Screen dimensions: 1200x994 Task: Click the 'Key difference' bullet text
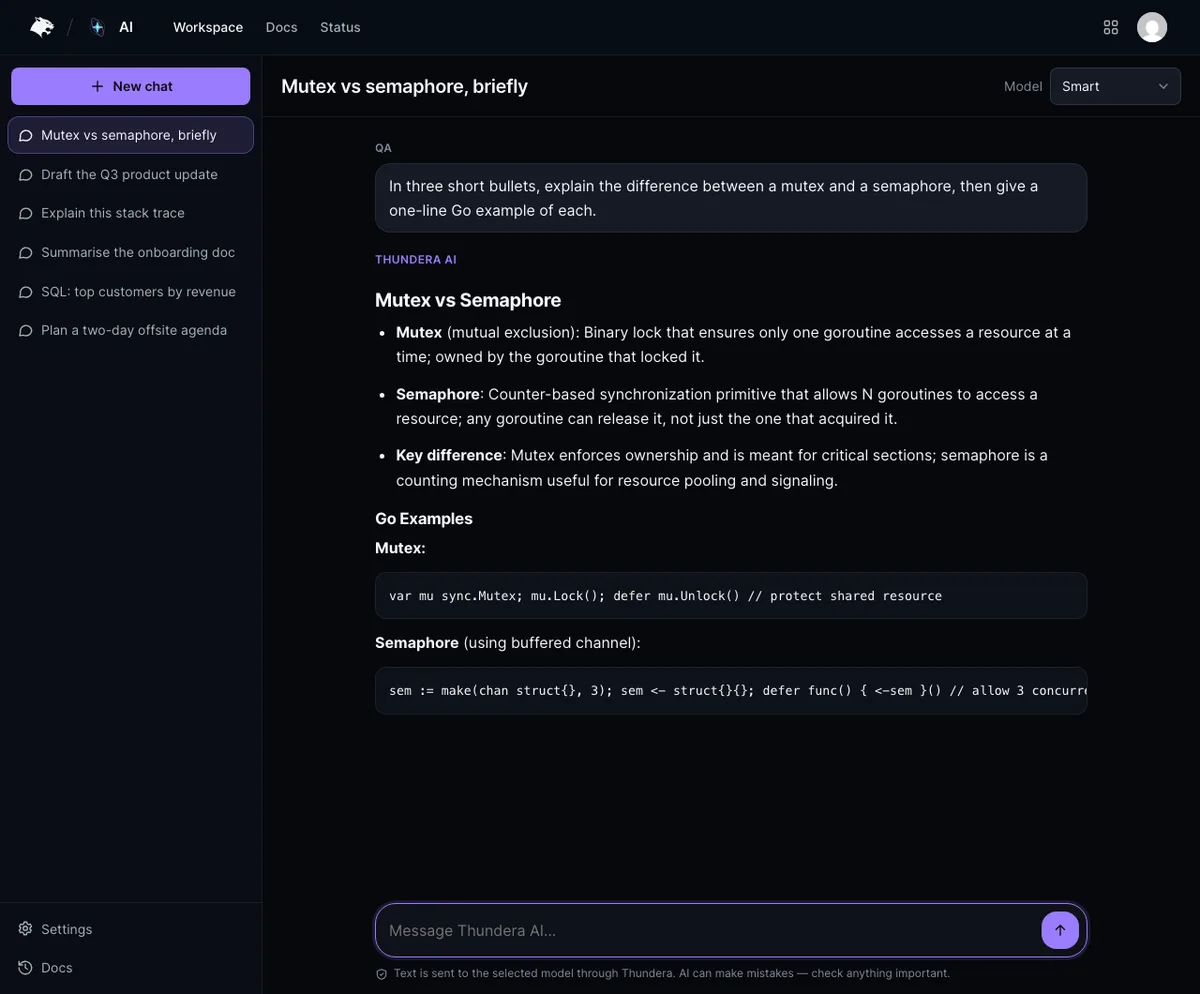[722, 467]
